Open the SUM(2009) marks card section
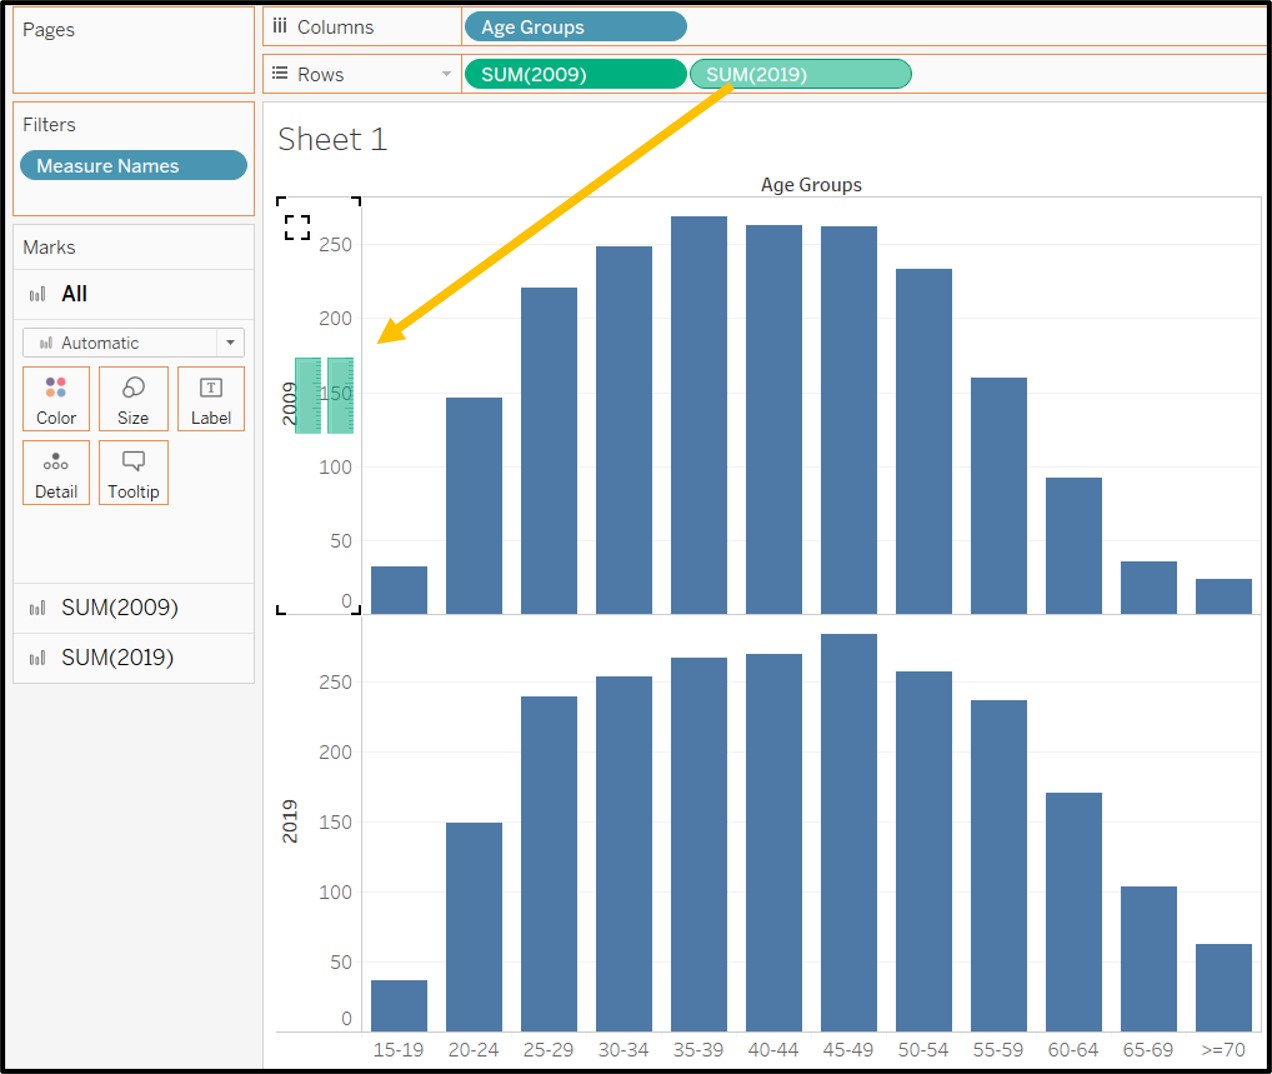Viewport: 1272px width, 1074px height. pyautogui.click(x=119, y=608)
